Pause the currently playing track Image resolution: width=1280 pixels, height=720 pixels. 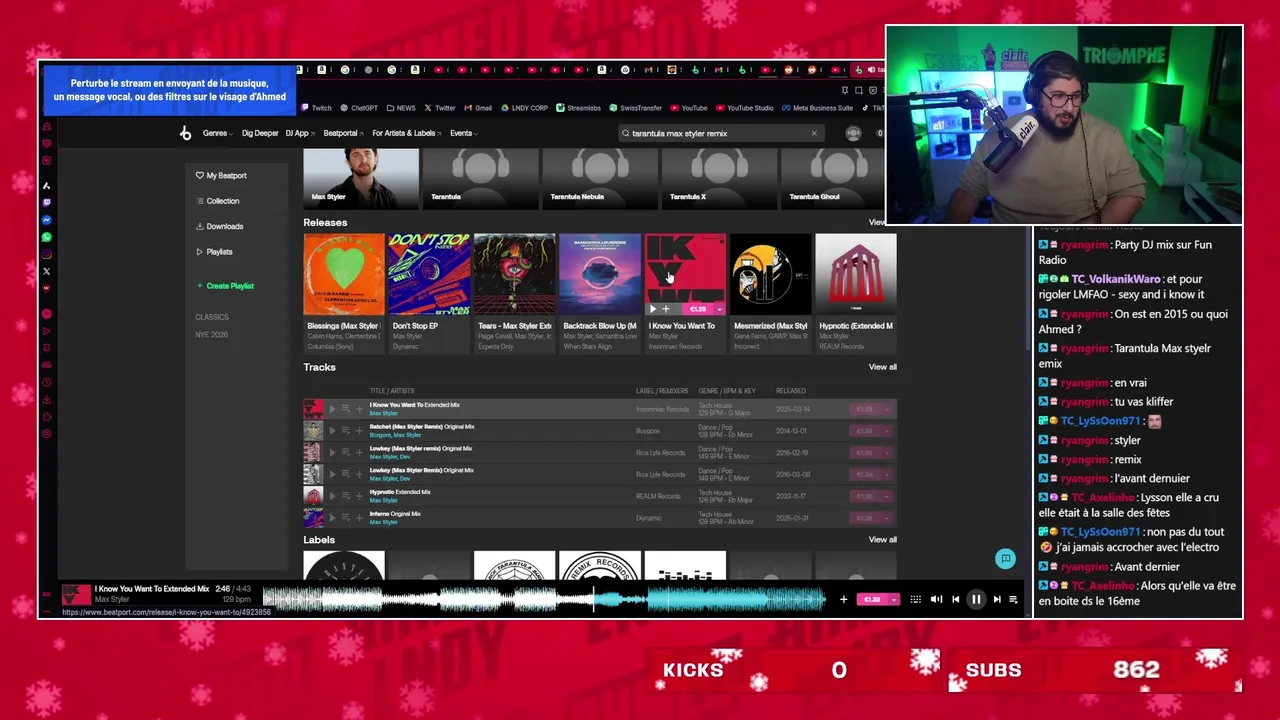pos(976,599)
